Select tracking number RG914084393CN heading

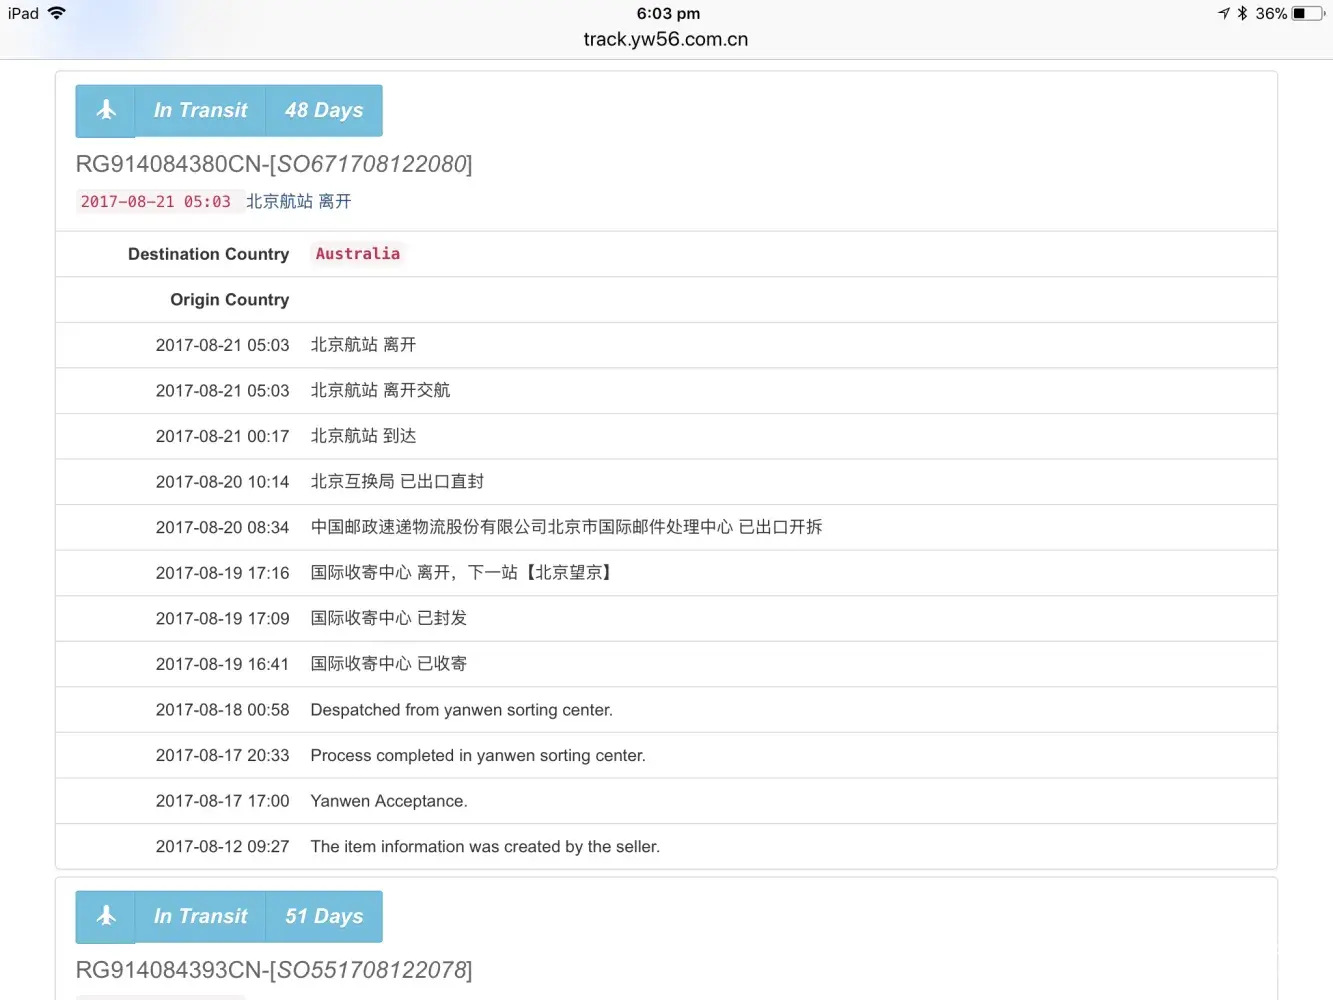pos(274,970)
